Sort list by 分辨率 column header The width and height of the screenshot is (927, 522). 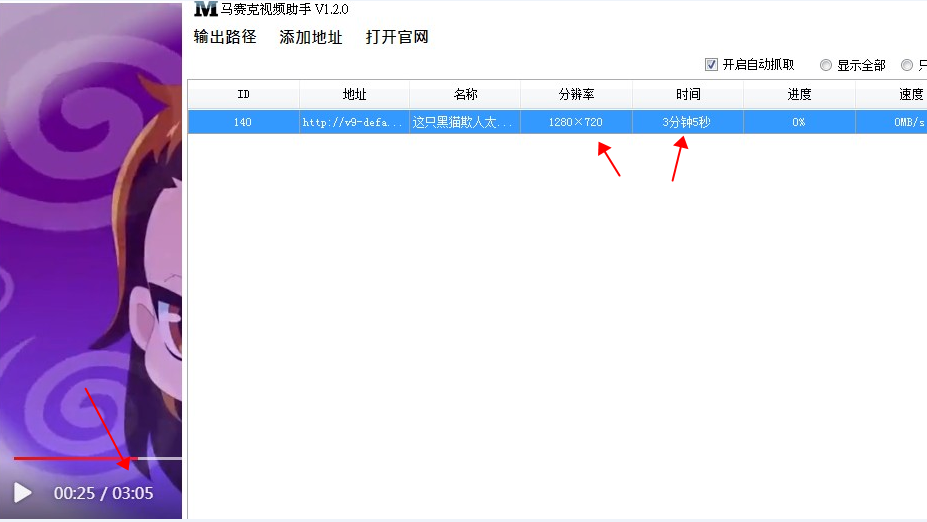[x=576, y=94]
